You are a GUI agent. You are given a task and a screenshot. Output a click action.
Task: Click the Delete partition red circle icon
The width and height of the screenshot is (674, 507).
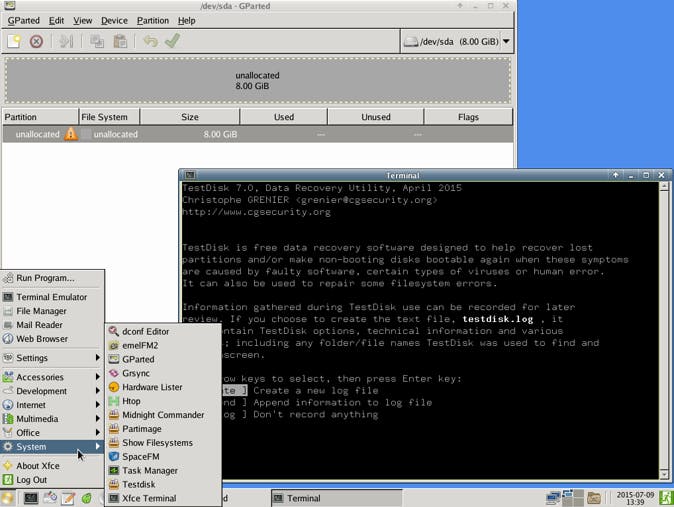36,41
